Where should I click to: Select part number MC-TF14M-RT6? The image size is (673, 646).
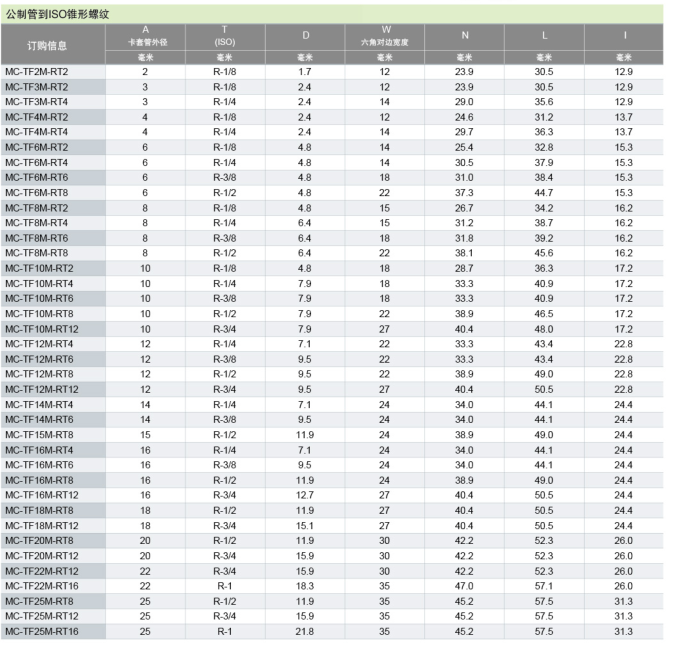coord(39,420)
